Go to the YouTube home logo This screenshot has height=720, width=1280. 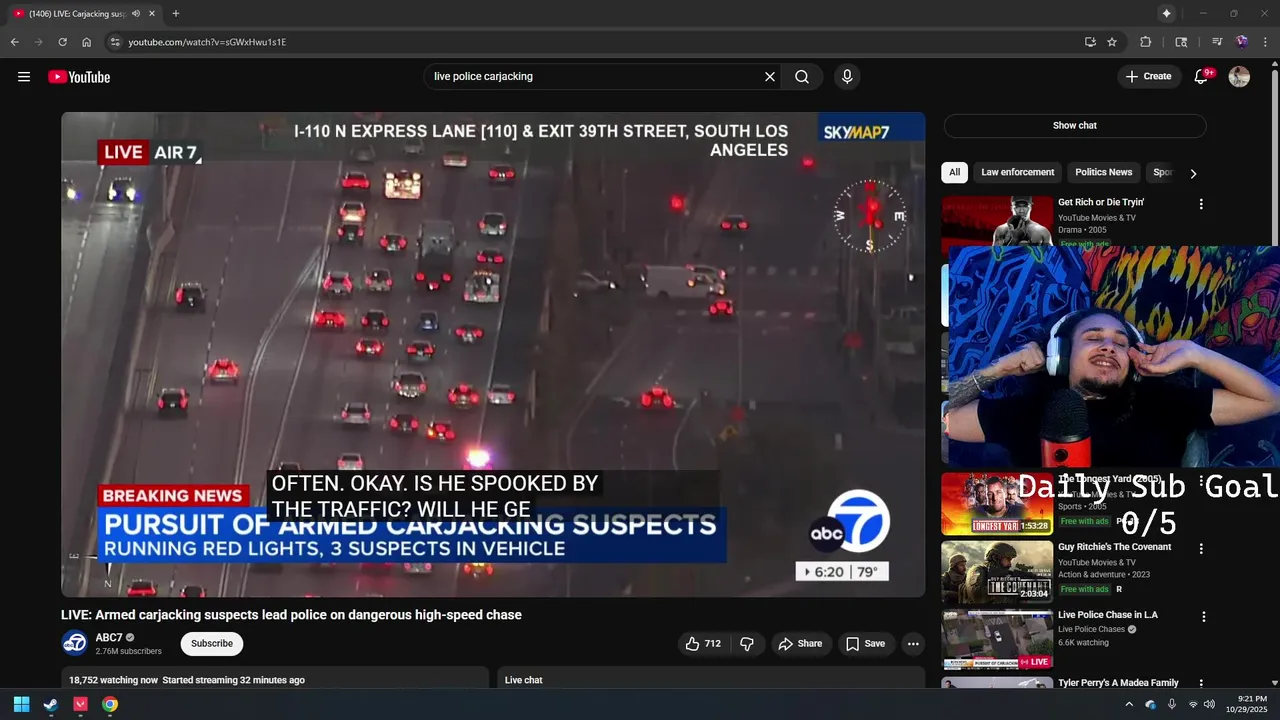point(79,77)
